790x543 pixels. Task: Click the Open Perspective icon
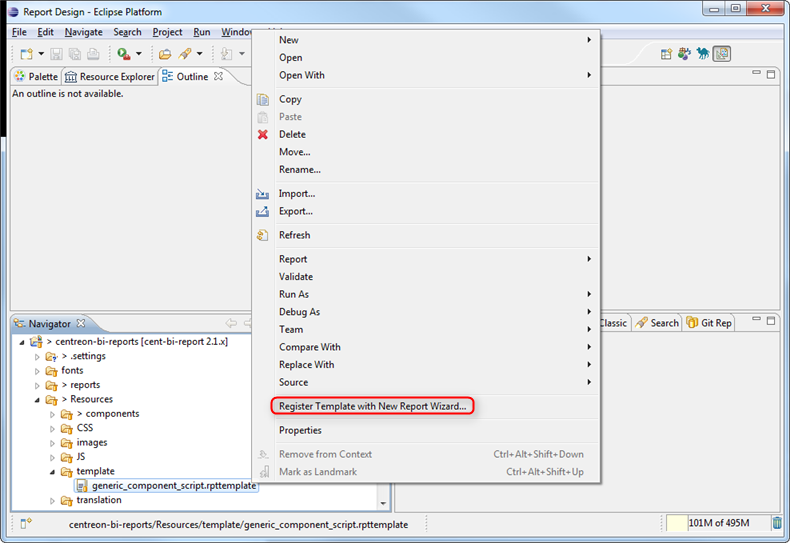[x=666, y=54]
